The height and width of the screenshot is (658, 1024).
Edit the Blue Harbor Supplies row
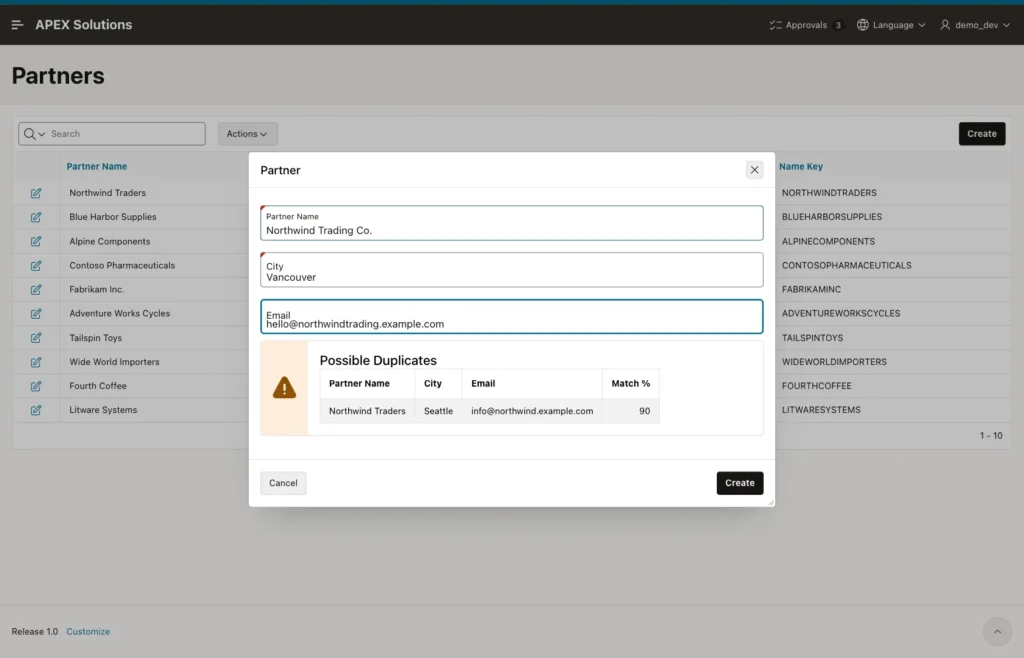(x=36, y=217)
